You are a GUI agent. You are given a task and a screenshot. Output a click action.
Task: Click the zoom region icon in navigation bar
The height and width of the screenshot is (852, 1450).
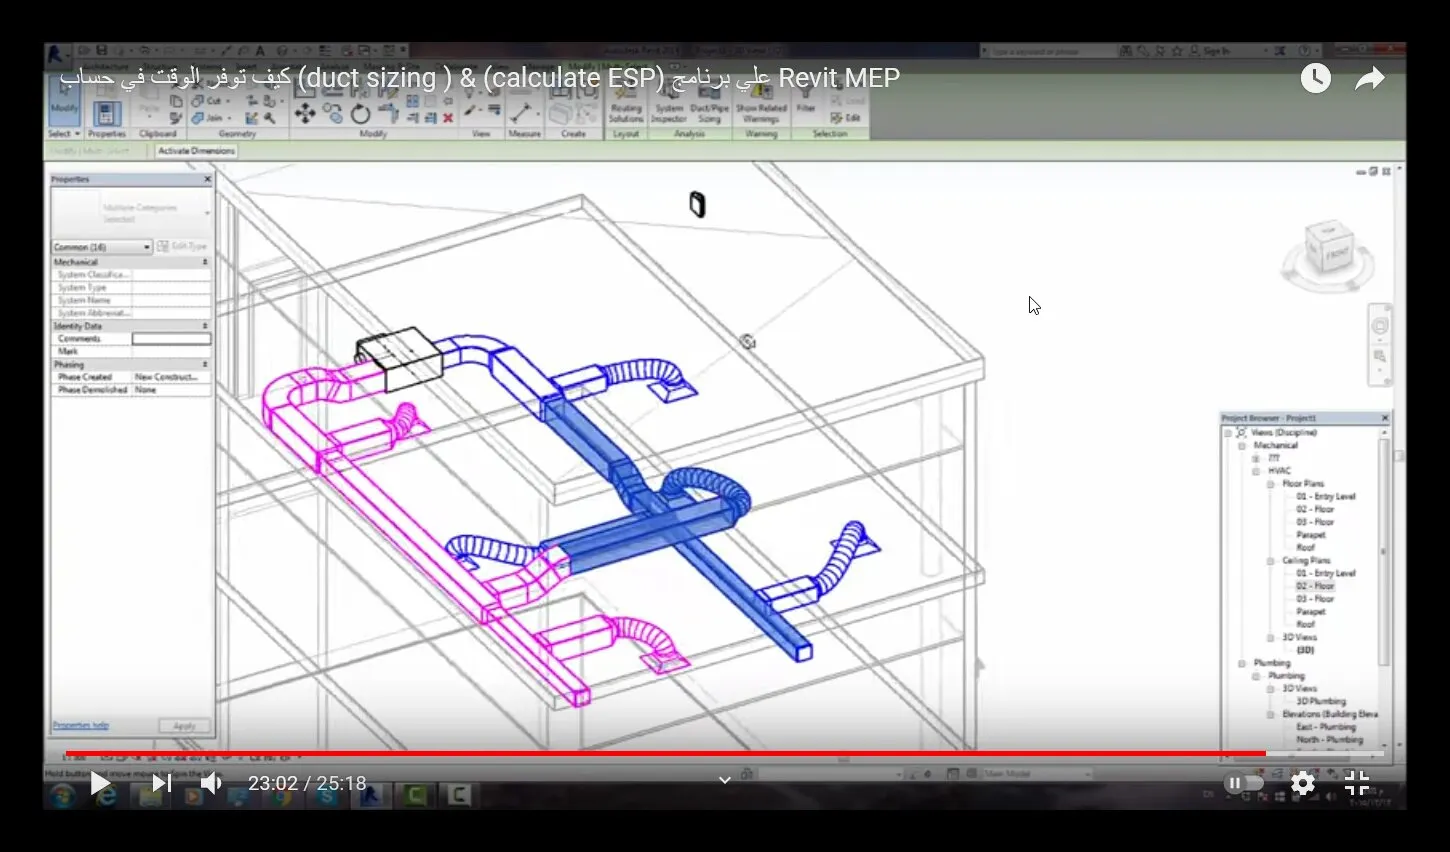pyautogui.click(x=1380, y=357)
